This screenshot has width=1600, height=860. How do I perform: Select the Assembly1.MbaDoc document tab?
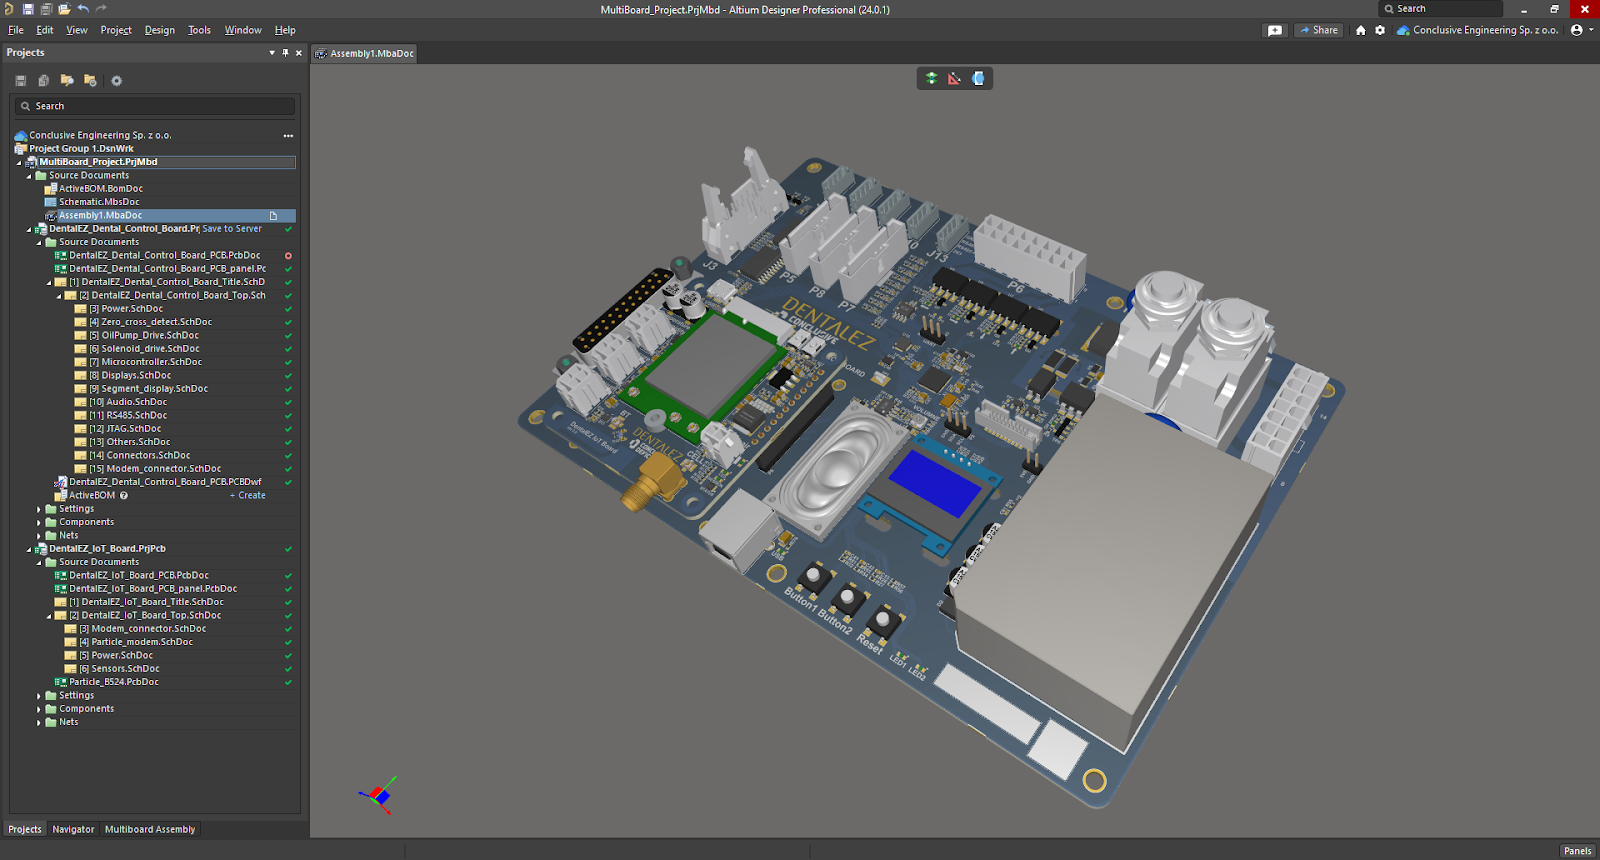[x=364, y=54]
